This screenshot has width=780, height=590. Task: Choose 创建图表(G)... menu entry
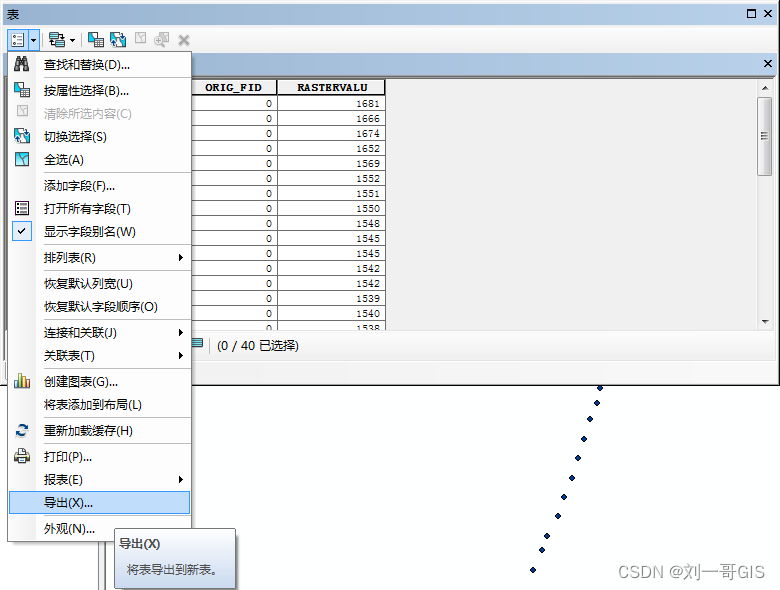click(99, 382)
